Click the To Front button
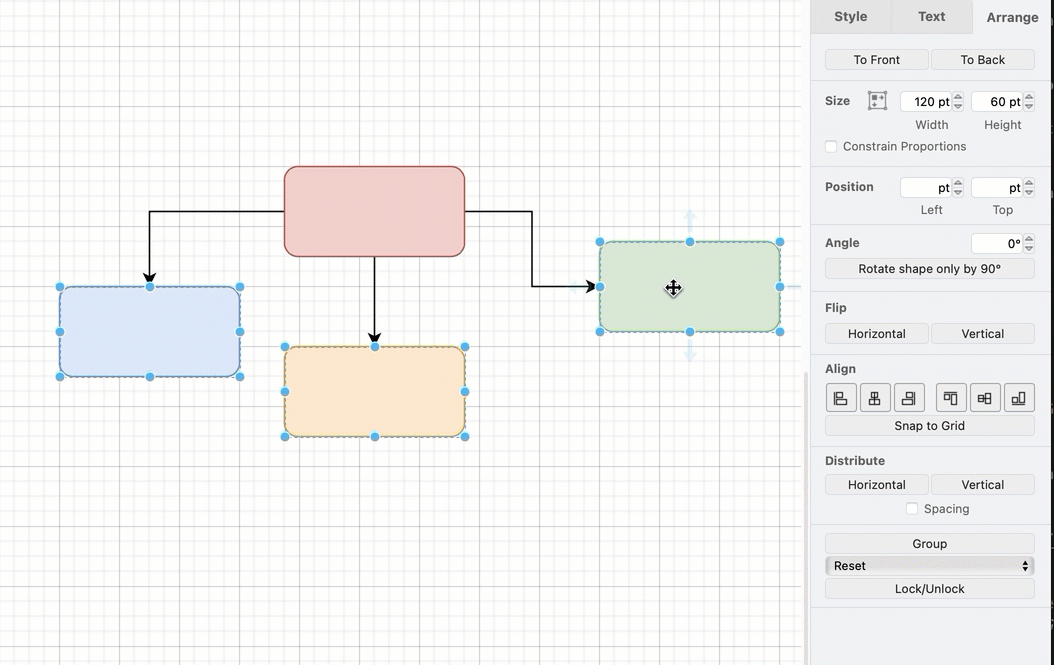This screenshot has width=1054, height=665. tap(875, 59)
